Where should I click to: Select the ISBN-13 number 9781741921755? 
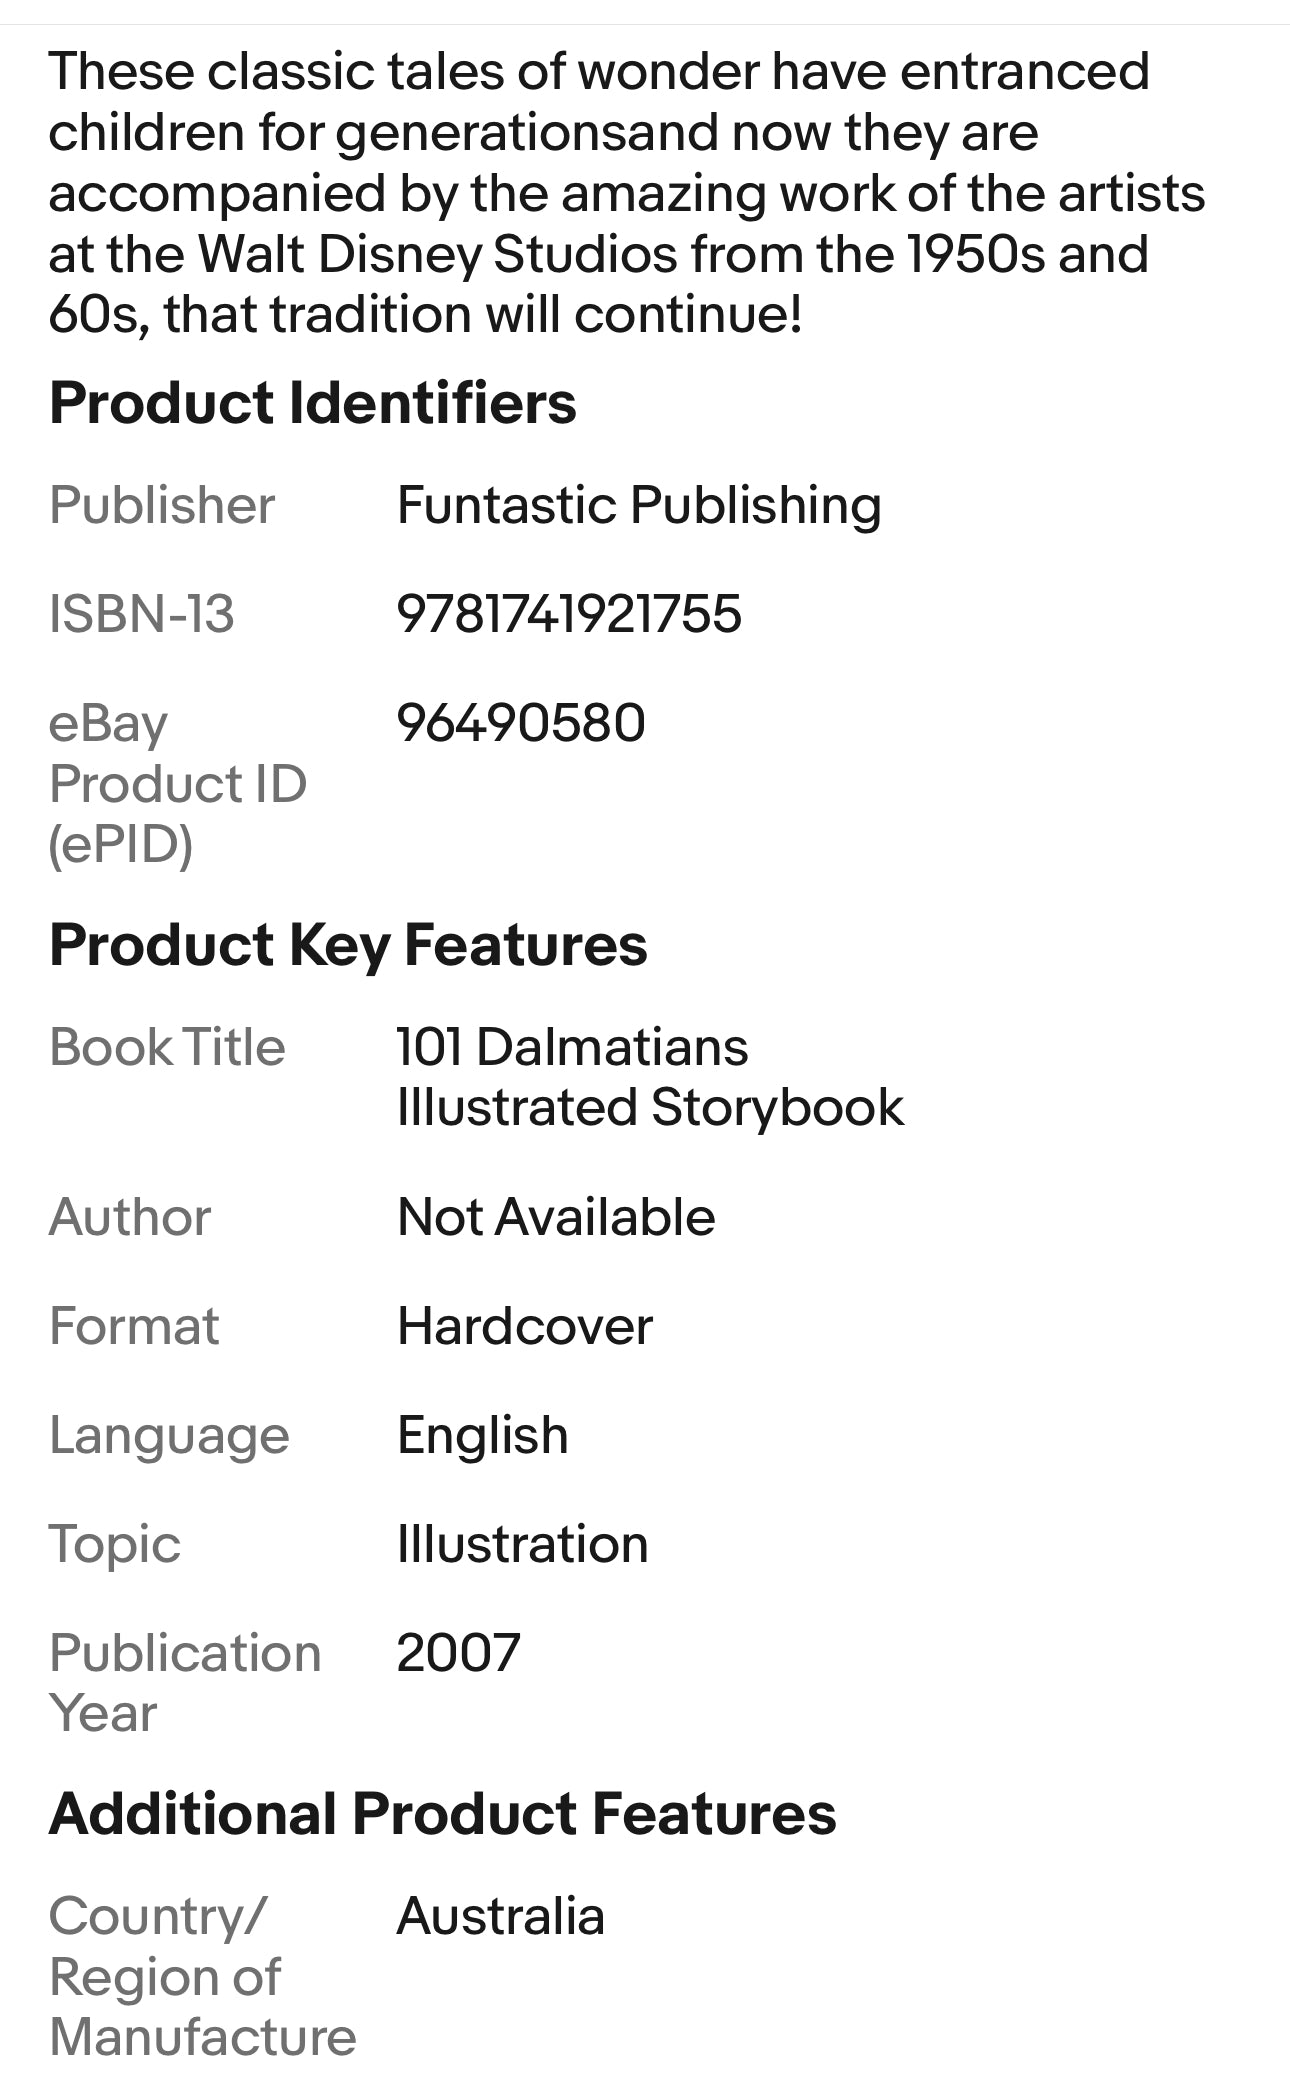pyautogui.click(x=569, y=614)
